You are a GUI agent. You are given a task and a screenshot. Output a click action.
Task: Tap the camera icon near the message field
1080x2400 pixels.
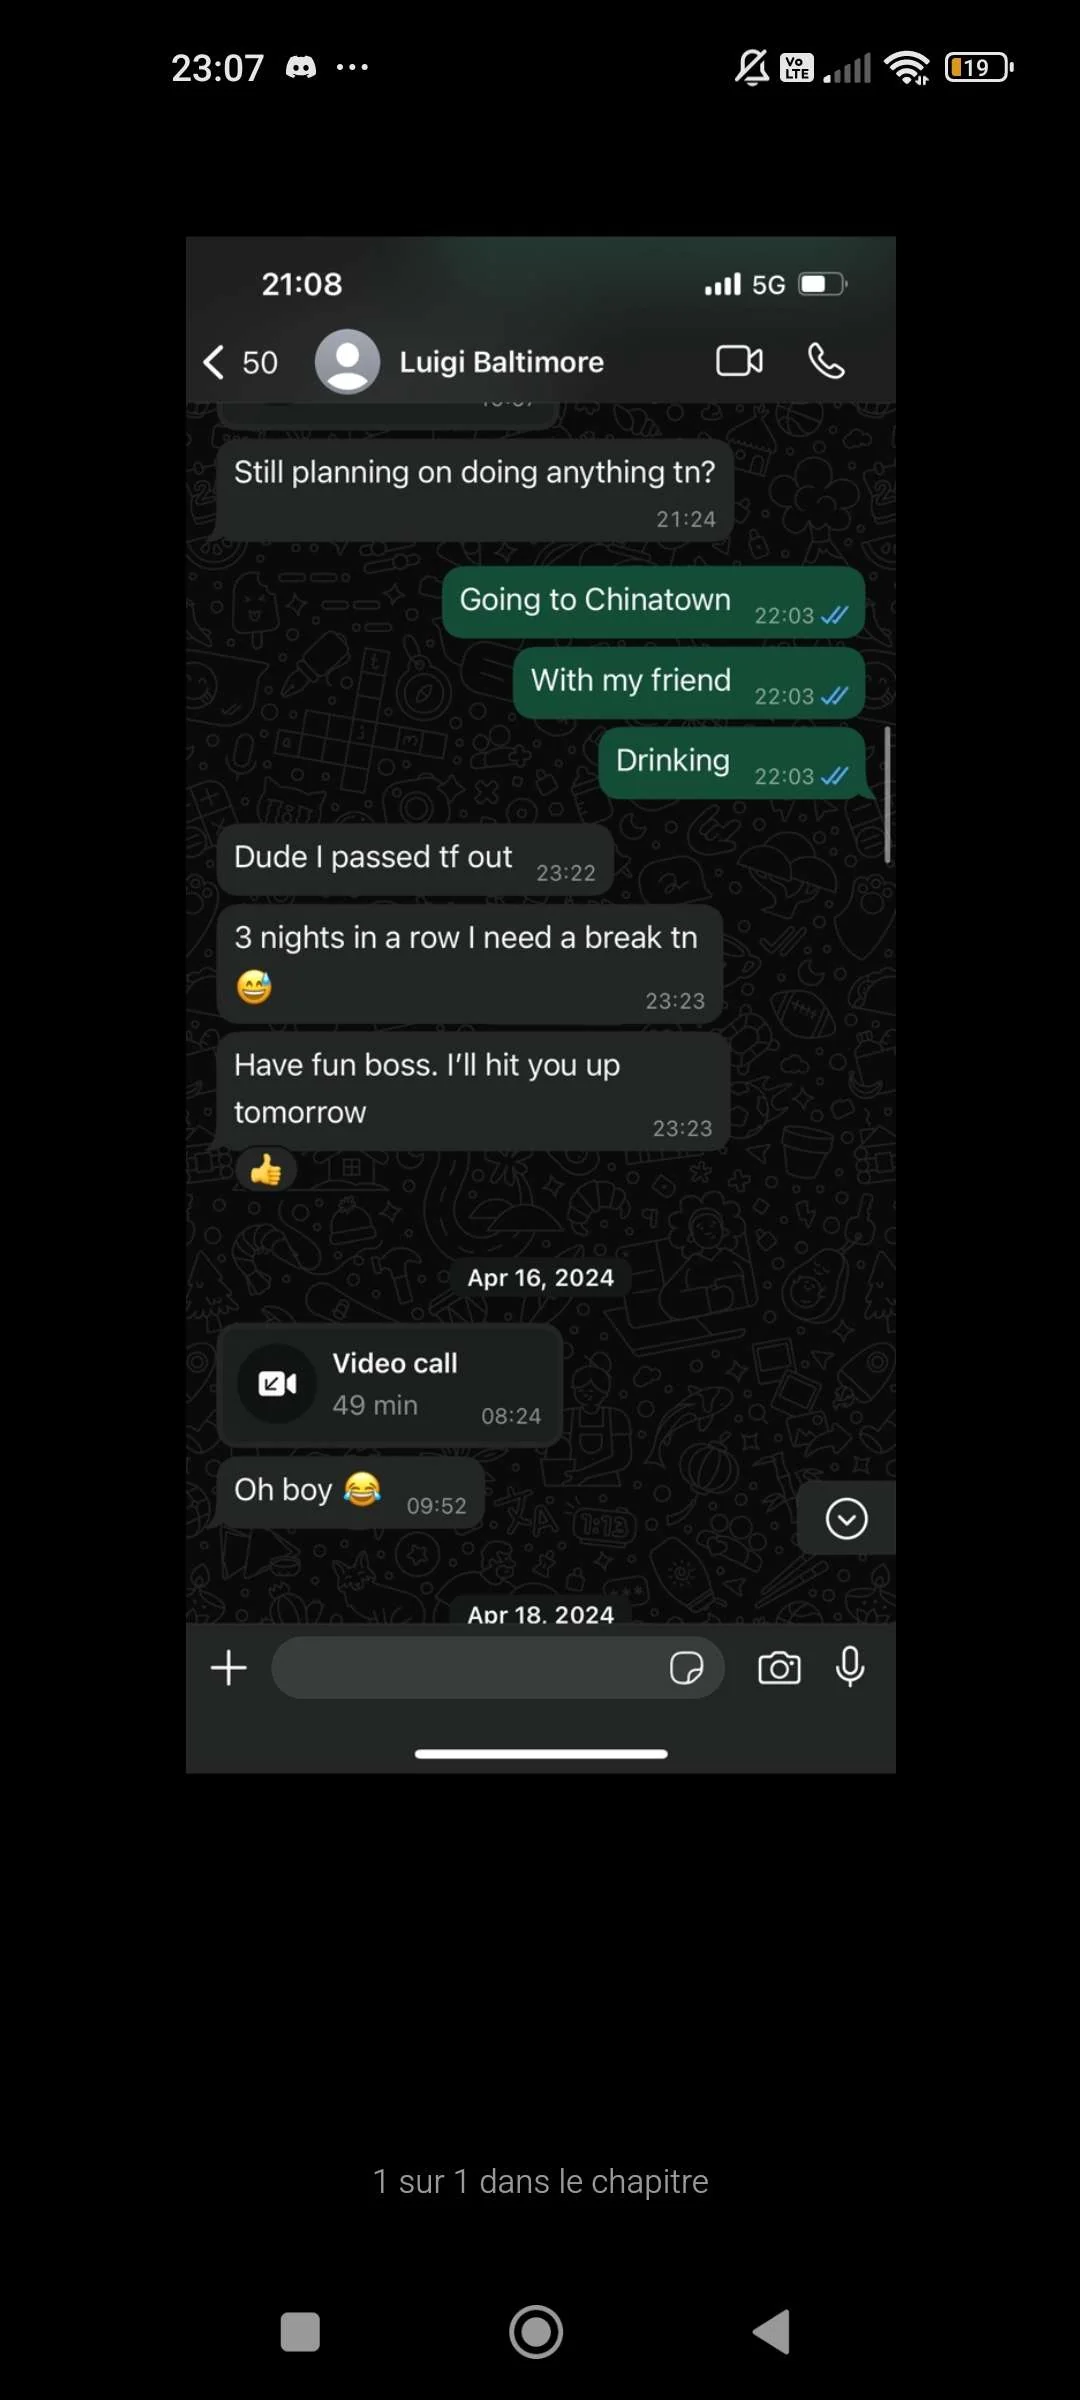click(779, 1668)
